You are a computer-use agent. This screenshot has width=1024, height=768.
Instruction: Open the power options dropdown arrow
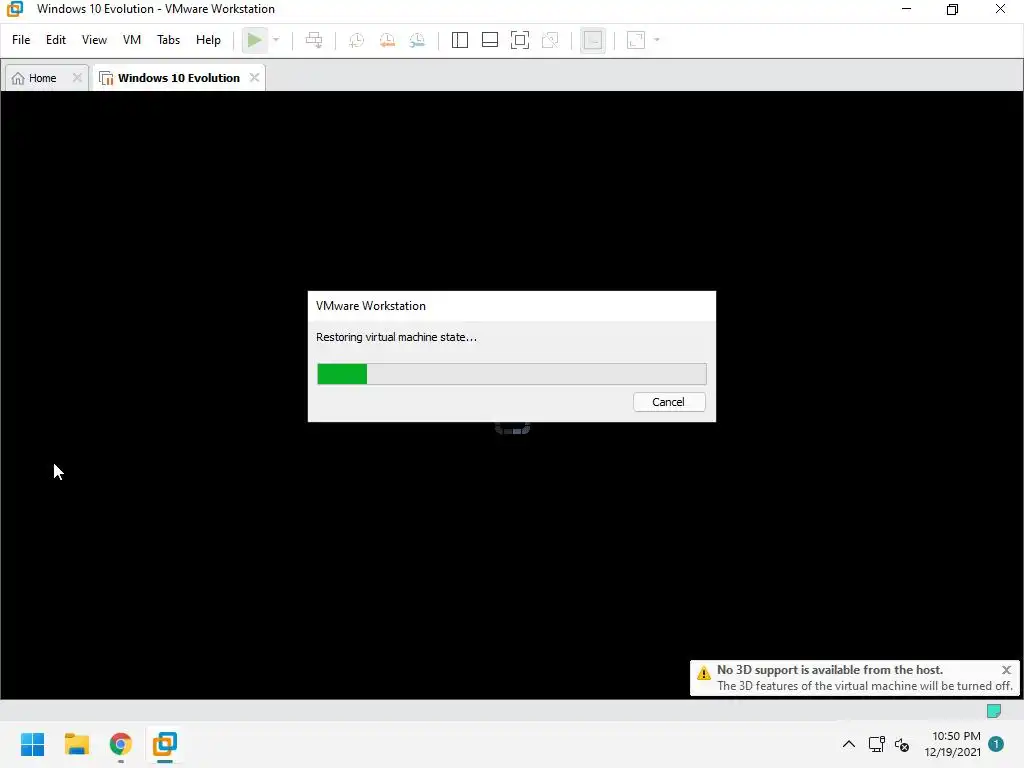coord(276,40)
